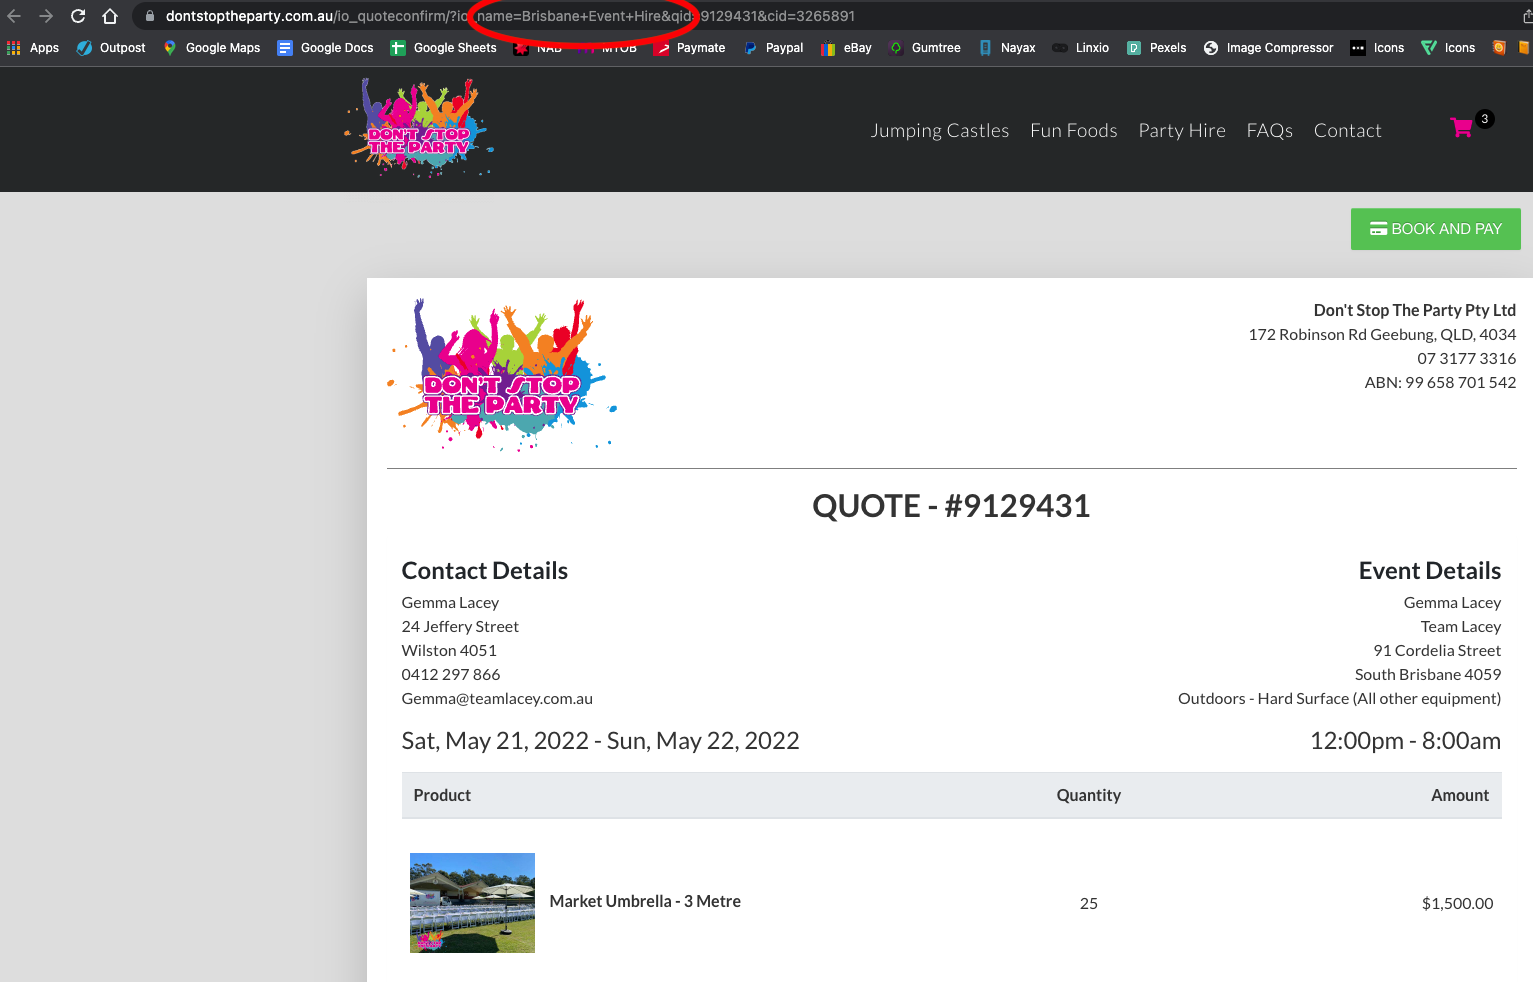Go to browser home page icon
Viewport: 1533px width, 982px height.
click(x=110, y=16)
